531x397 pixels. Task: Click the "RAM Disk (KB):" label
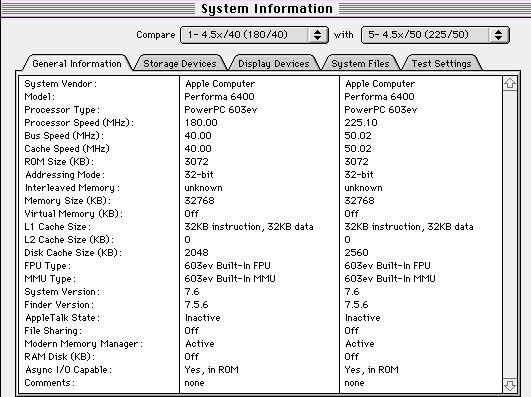60,357
